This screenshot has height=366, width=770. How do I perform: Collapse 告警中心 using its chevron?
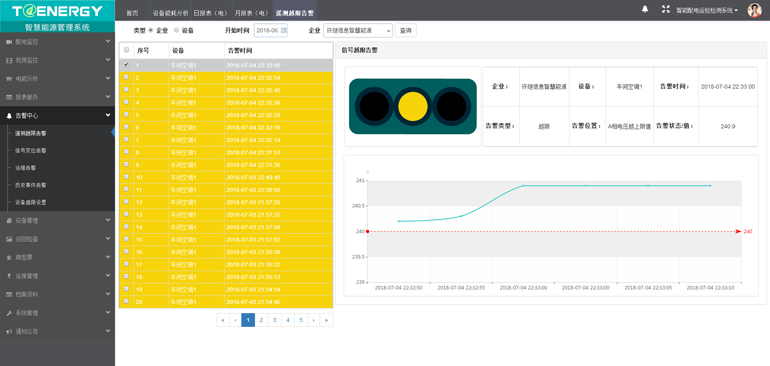pyautogui.click(x=108, y=116)
